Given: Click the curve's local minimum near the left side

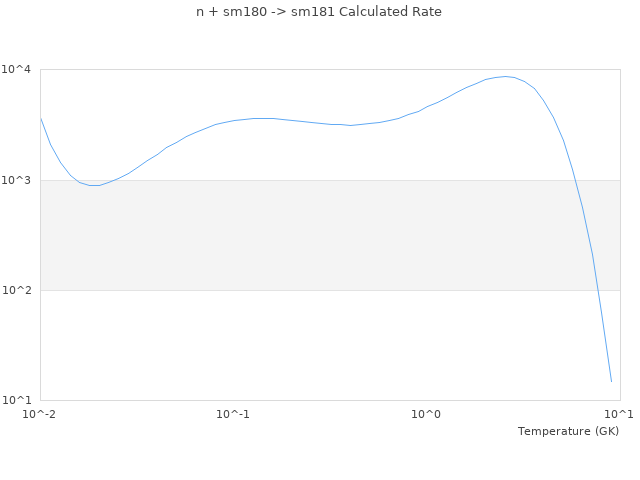Looking at the screenshot, I should (95, 185).
